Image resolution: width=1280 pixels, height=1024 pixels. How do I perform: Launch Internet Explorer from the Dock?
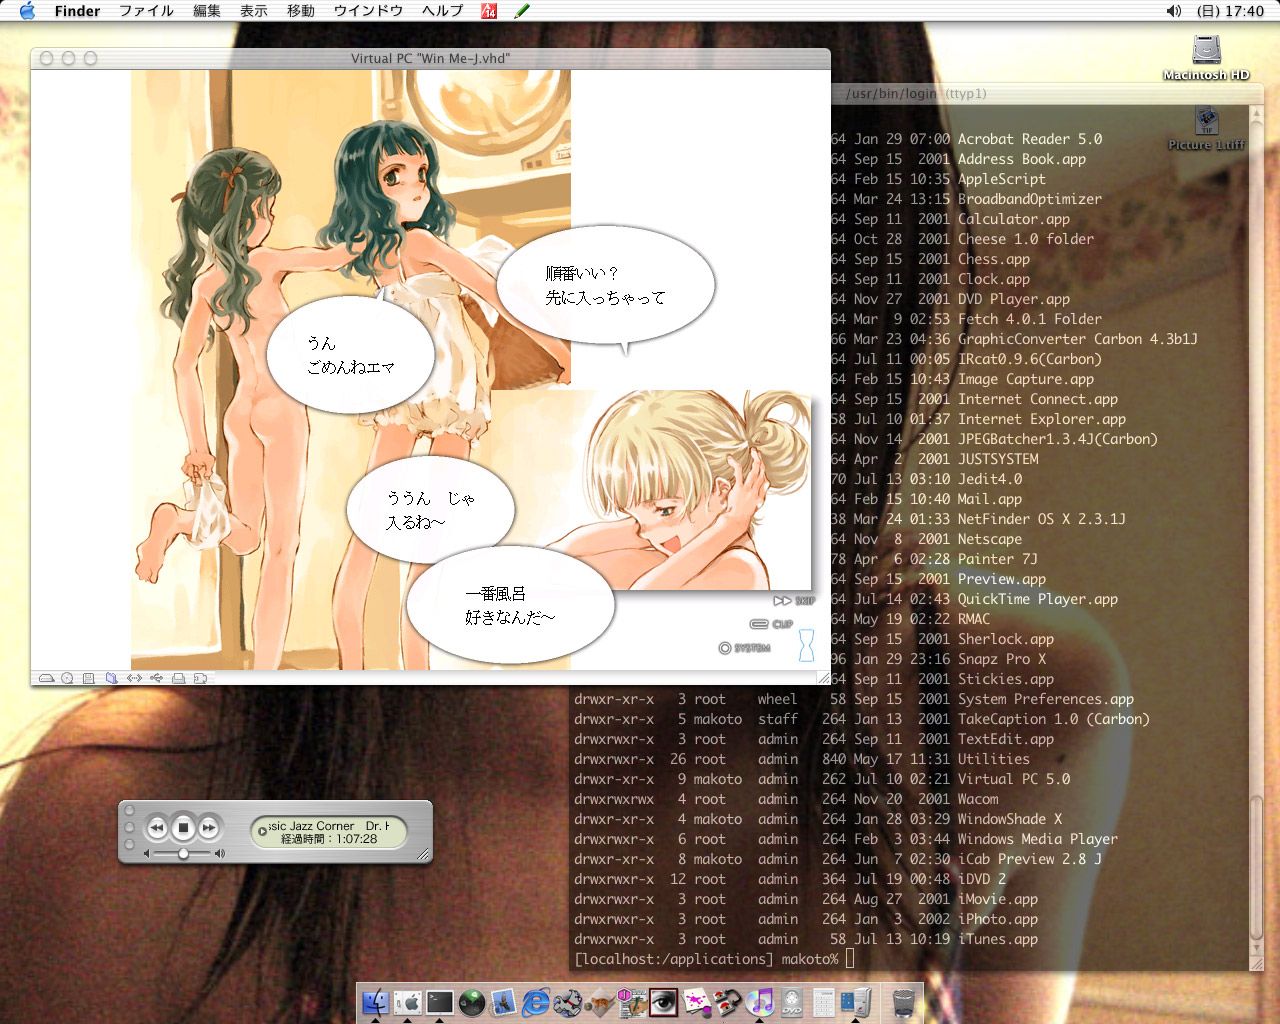point(536,1002)
